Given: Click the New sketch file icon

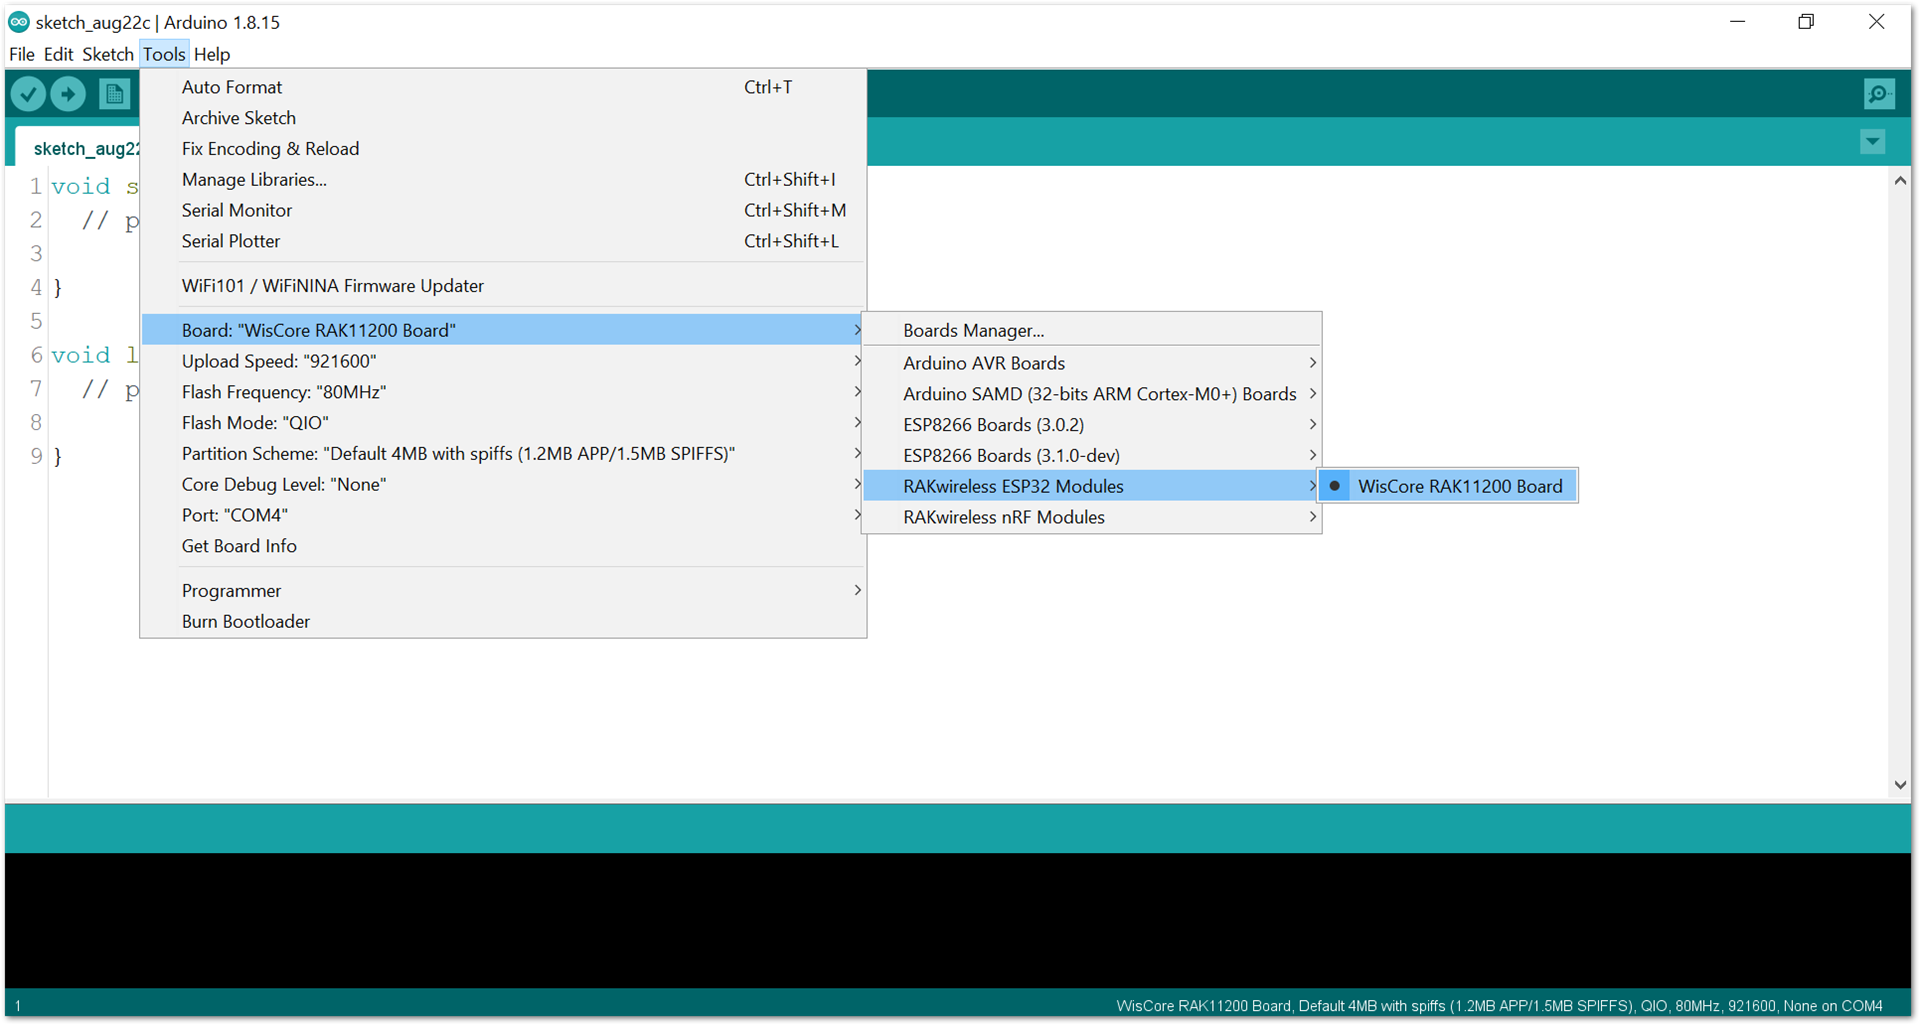Looking at the screenshot, I should pyautogui.click(x=114, y=94).
